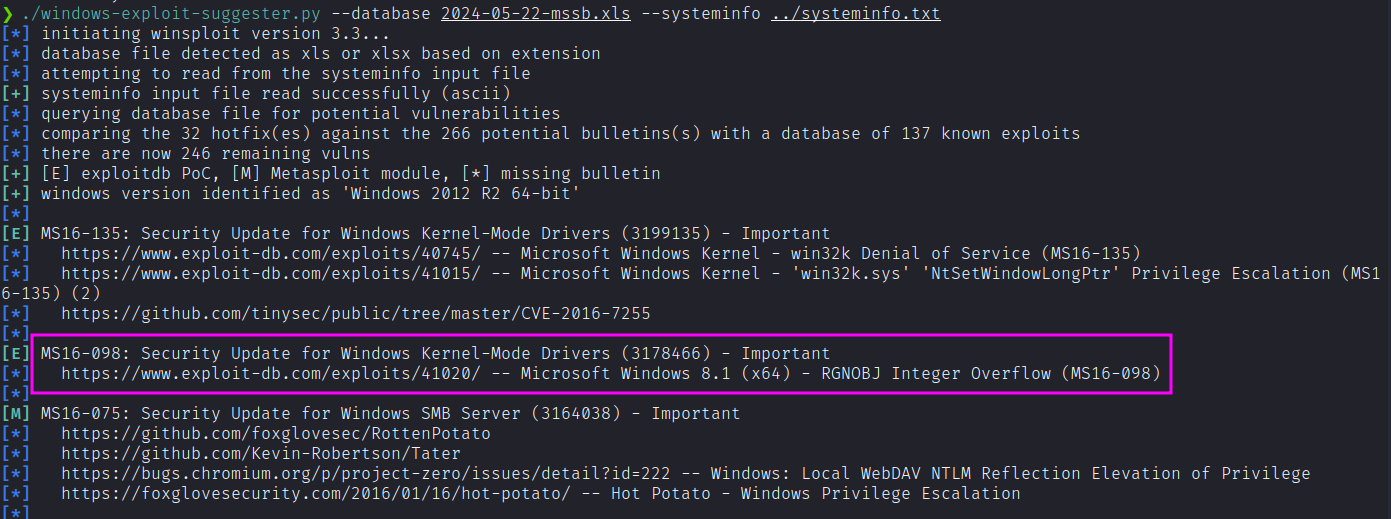Click the green prompt arrow symbol
1391x519 pixels.
7,13
